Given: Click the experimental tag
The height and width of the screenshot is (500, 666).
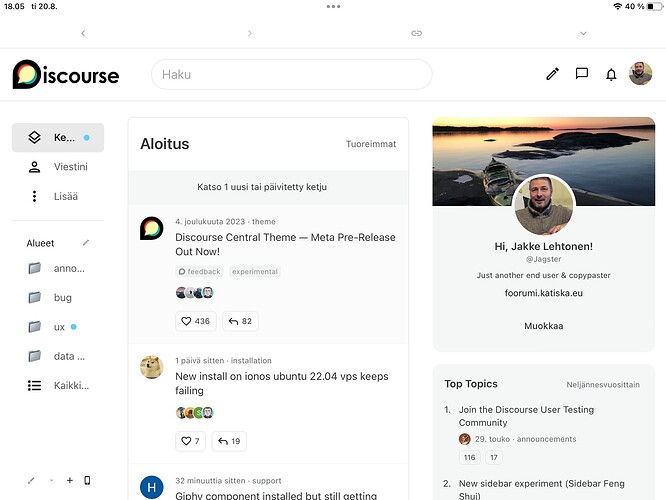Looking at the screenshot, I should pos(255,271).
